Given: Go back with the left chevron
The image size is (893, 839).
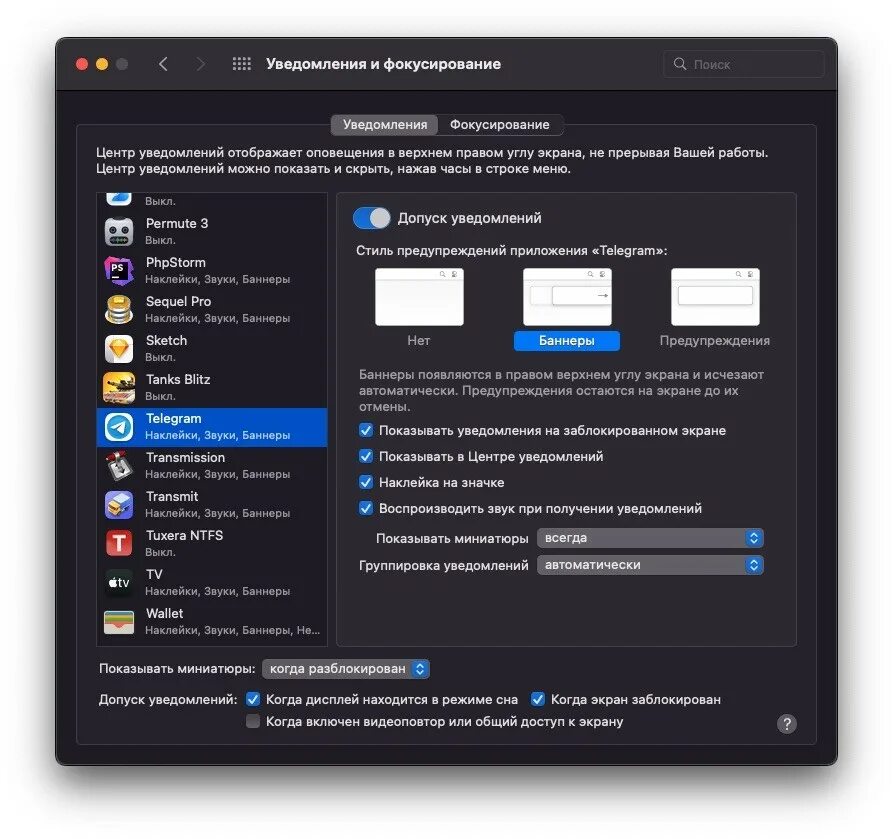Looking at the screenshot, I should [x=163, y=64].
